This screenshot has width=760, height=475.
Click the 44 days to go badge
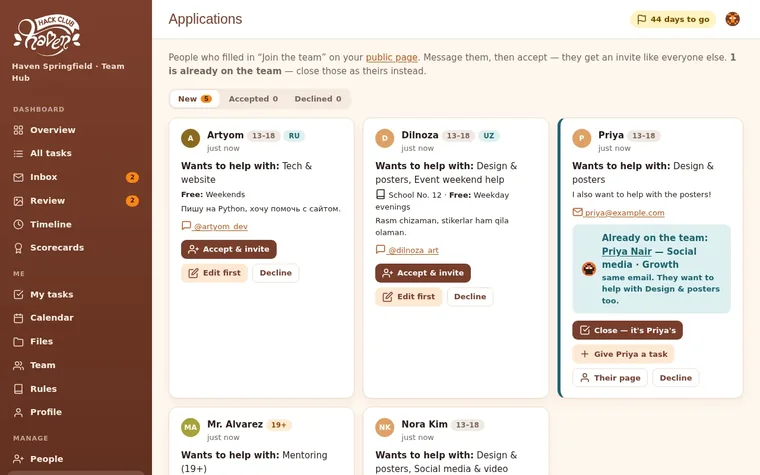tap(673, 19)
